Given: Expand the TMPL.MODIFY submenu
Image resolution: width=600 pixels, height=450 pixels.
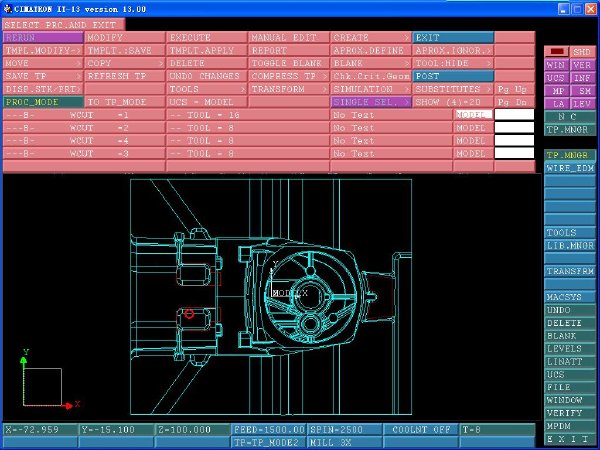Looking at the screenshot, I should point(43,51).
